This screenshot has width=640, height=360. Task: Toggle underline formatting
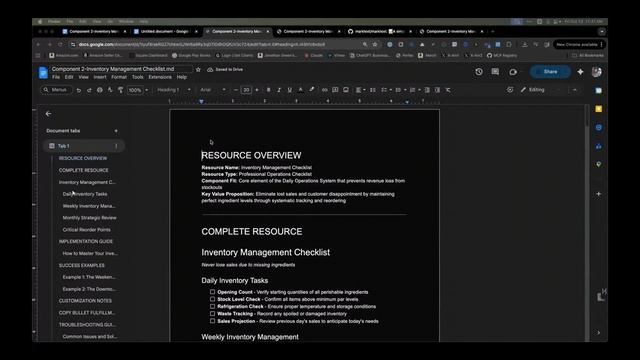tap(289, 90)
